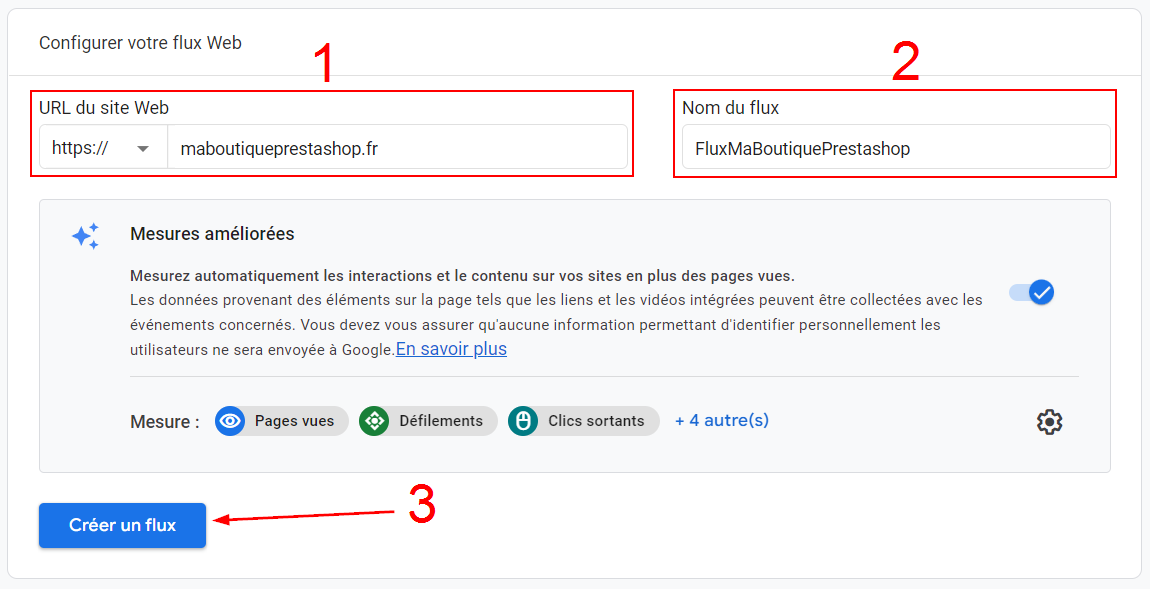Image resolution: width=1150 pixels, height=589 pixels.
Task: Select the Pages vues chip label
Action: pyautogui.click(x=294, y=421)
